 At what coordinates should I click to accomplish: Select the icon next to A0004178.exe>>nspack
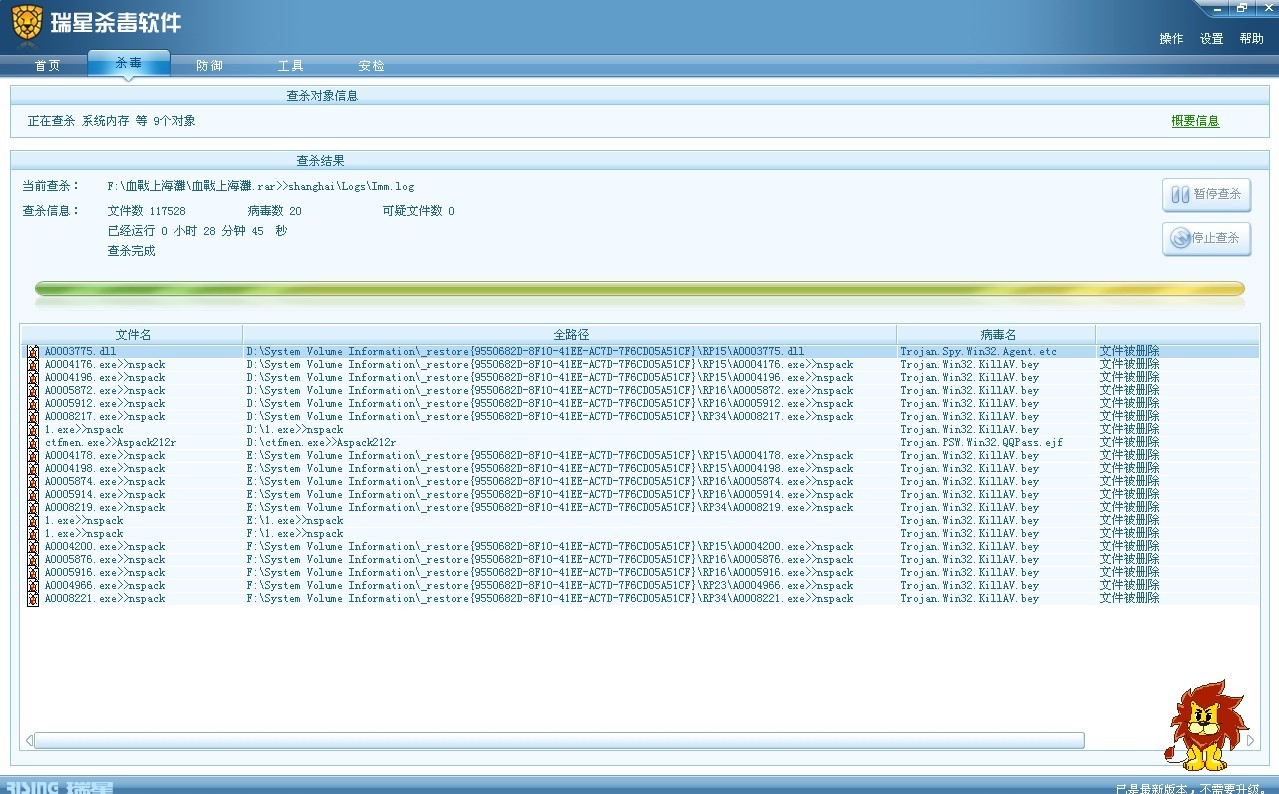pos(33,456)
